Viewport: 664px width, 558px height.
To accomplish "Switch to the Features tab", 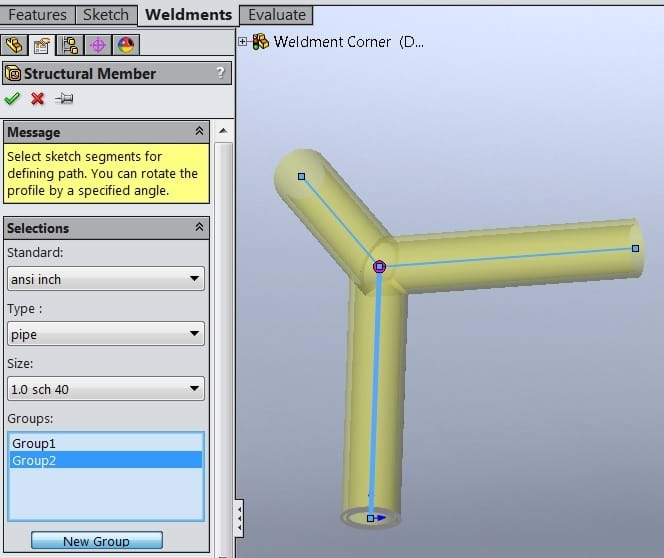I will click(x=37, y=15).
